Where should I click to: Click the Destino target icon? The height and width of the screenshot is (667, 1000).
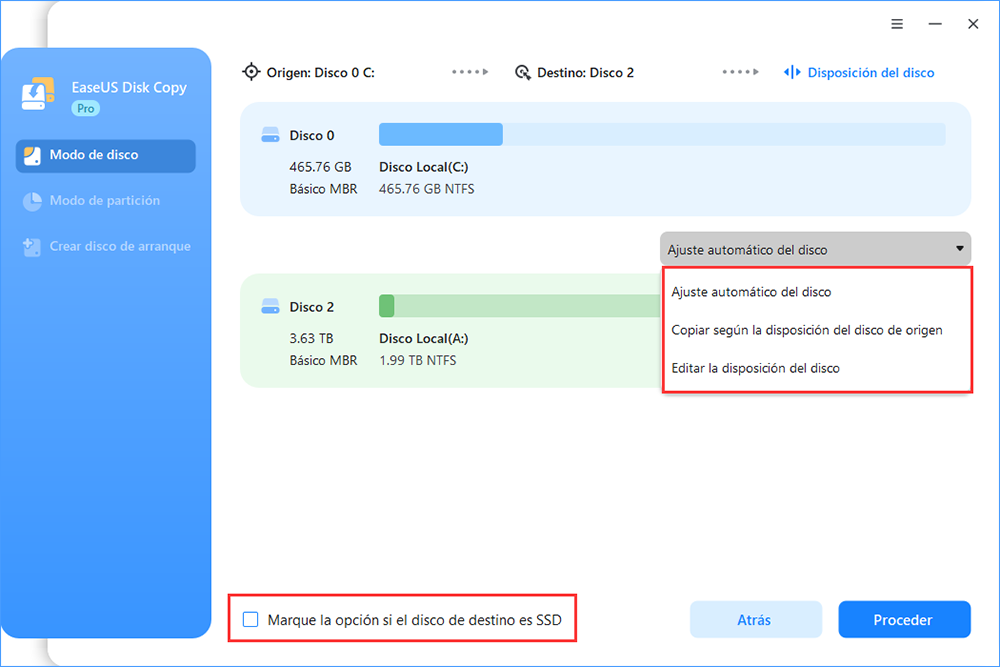[x=523, y=73]
